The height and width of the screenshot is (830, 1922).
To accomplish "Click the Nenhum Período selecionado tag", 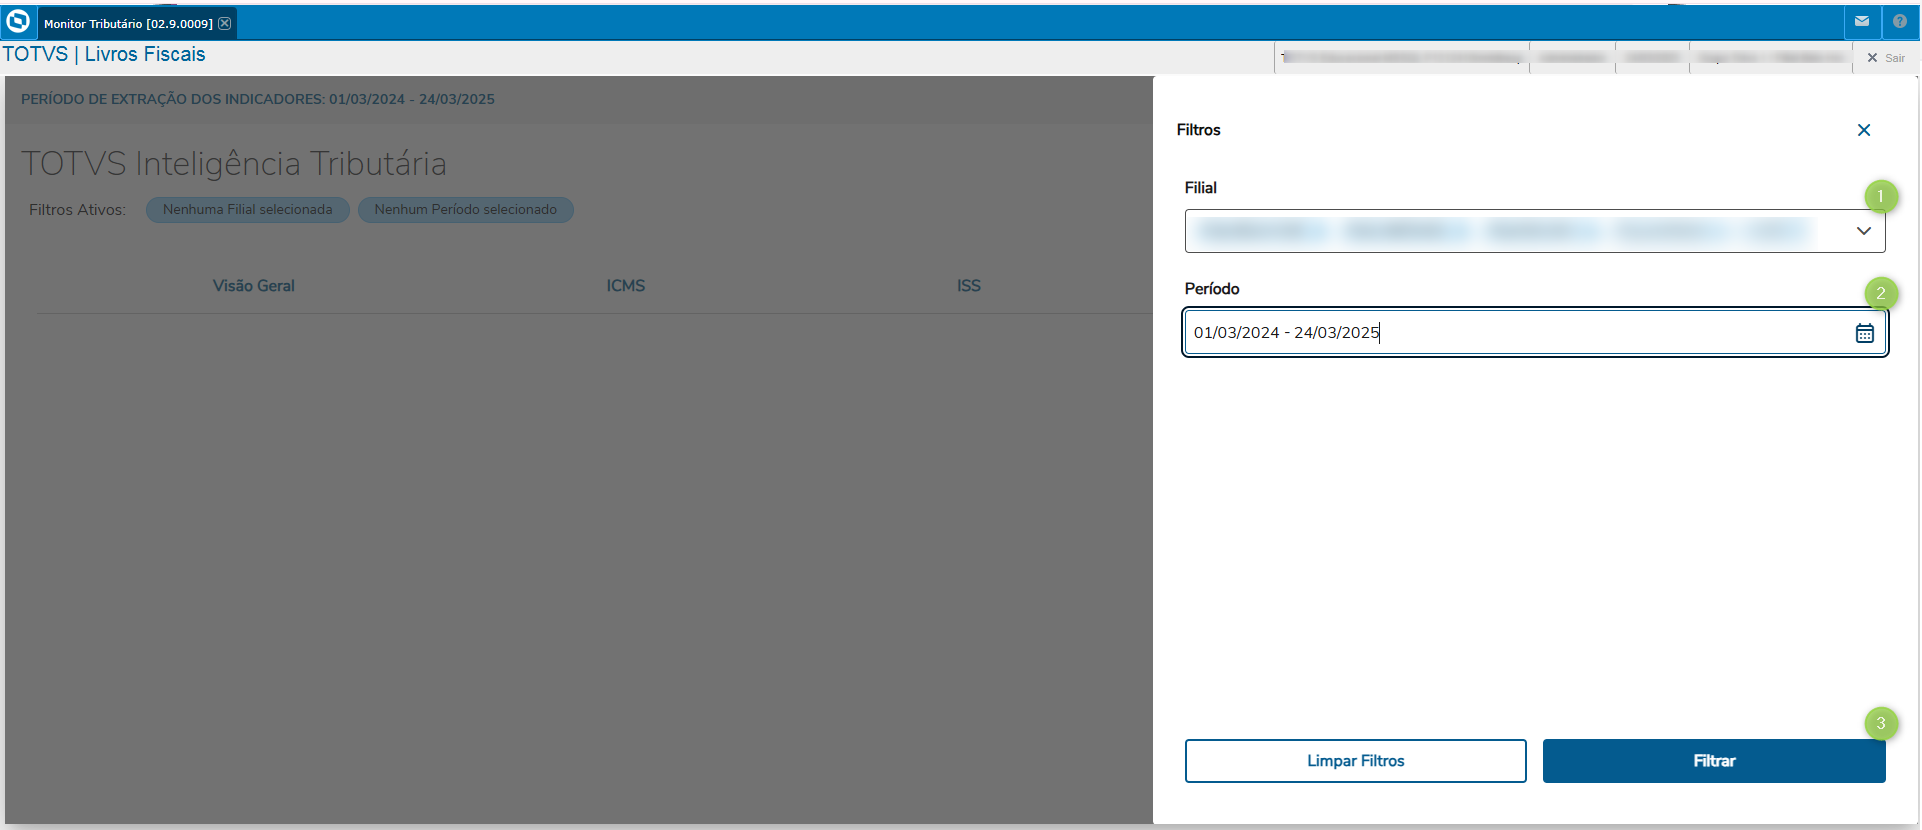I will point(466,210).
